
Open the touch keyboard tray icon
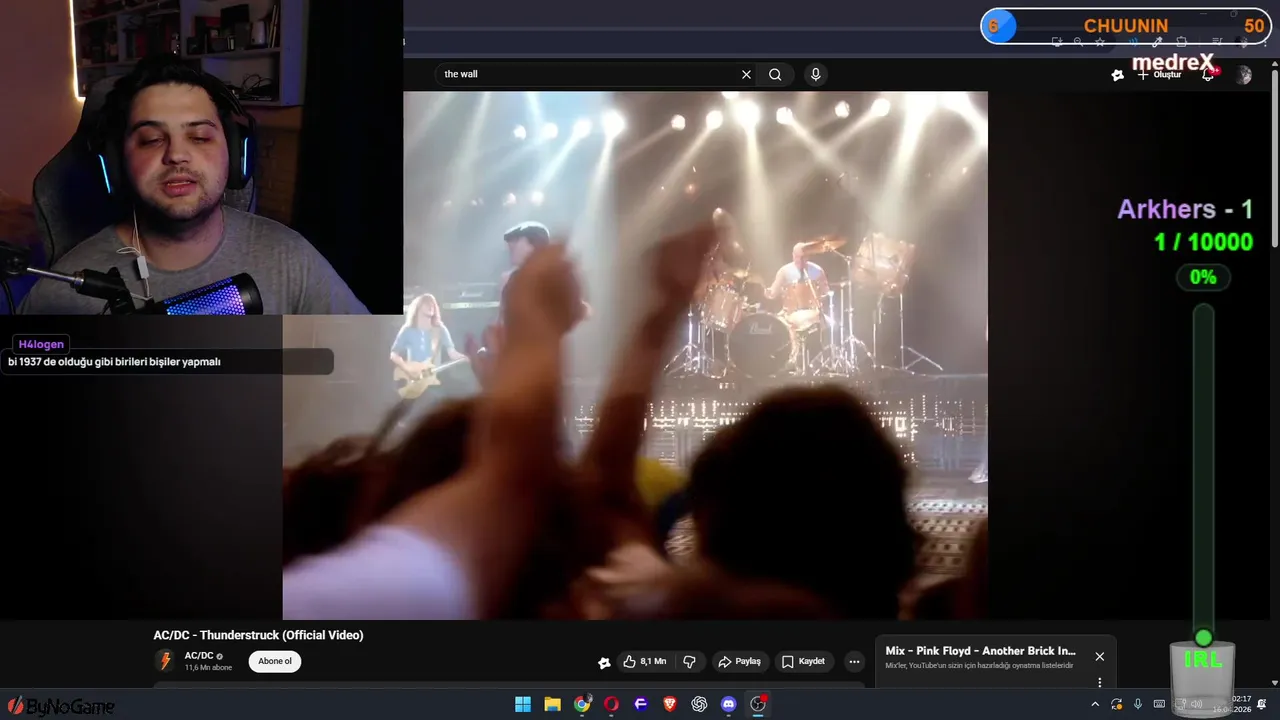1159,704
